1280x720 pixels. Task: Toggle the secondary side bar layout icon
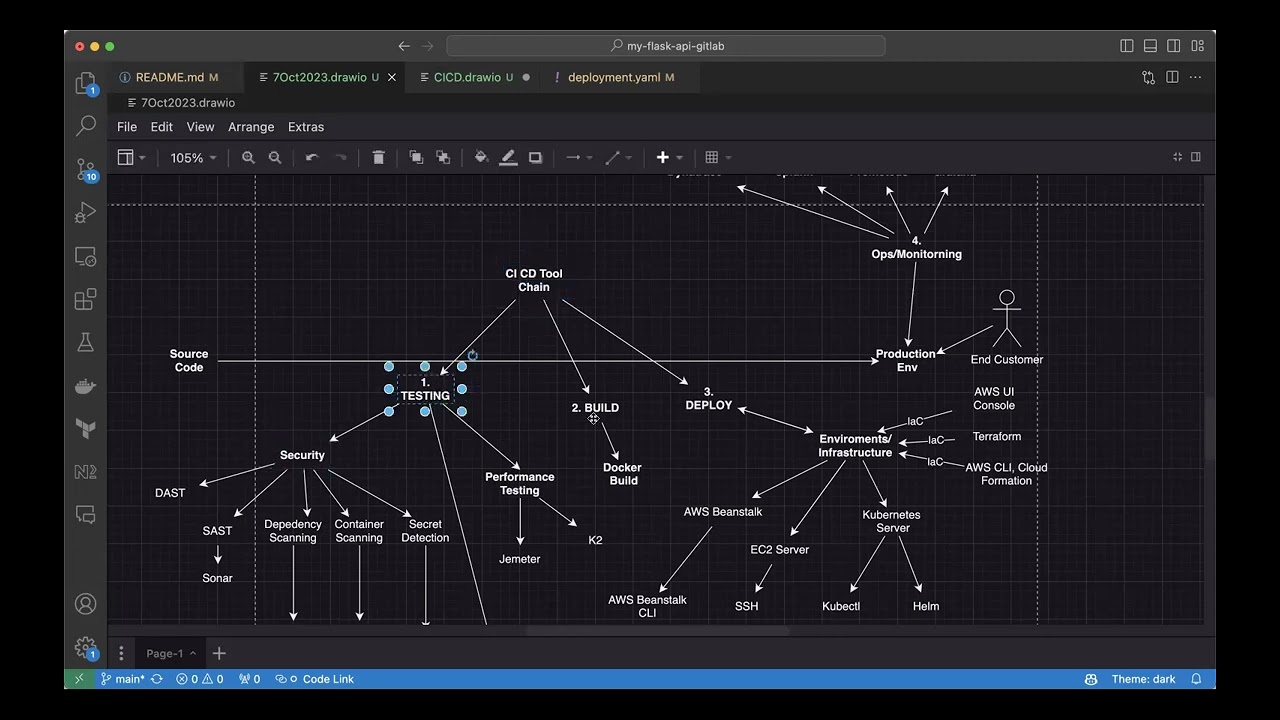point(1173,46)
